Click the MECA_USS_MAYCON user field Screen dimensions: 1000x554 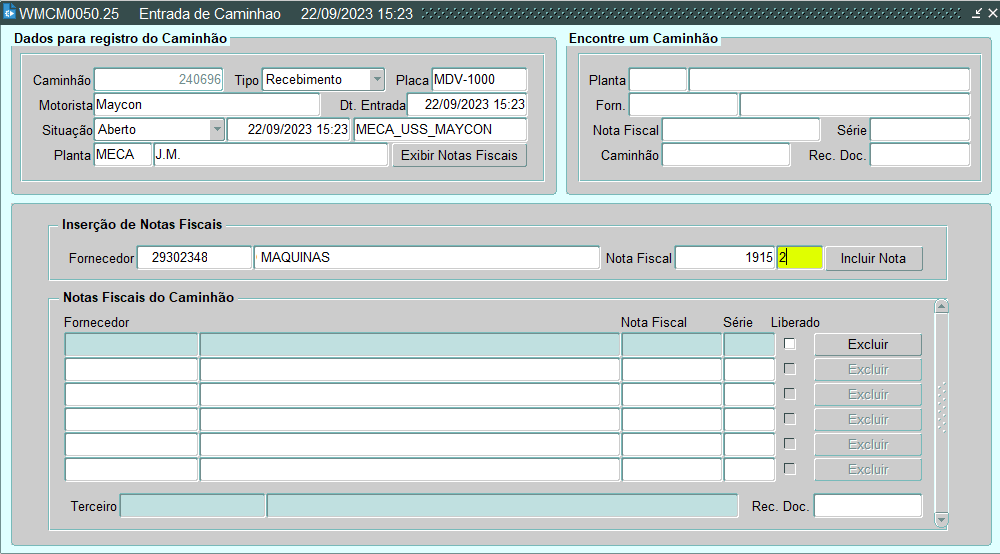coord(440,130)
